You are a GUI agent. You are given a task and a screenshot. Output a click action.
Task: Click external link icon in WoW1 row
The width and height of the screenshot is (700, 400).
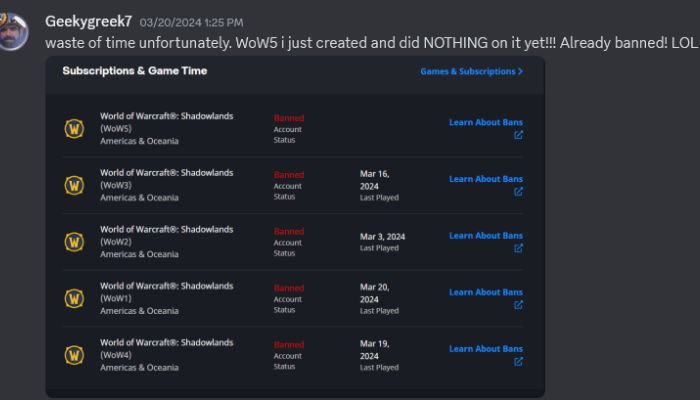tap(518, 305)
